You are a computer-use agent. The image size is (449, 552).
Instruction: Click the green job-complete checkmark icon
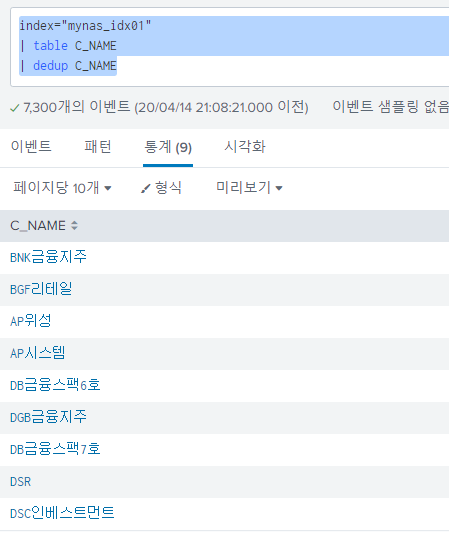pos(15,108)
